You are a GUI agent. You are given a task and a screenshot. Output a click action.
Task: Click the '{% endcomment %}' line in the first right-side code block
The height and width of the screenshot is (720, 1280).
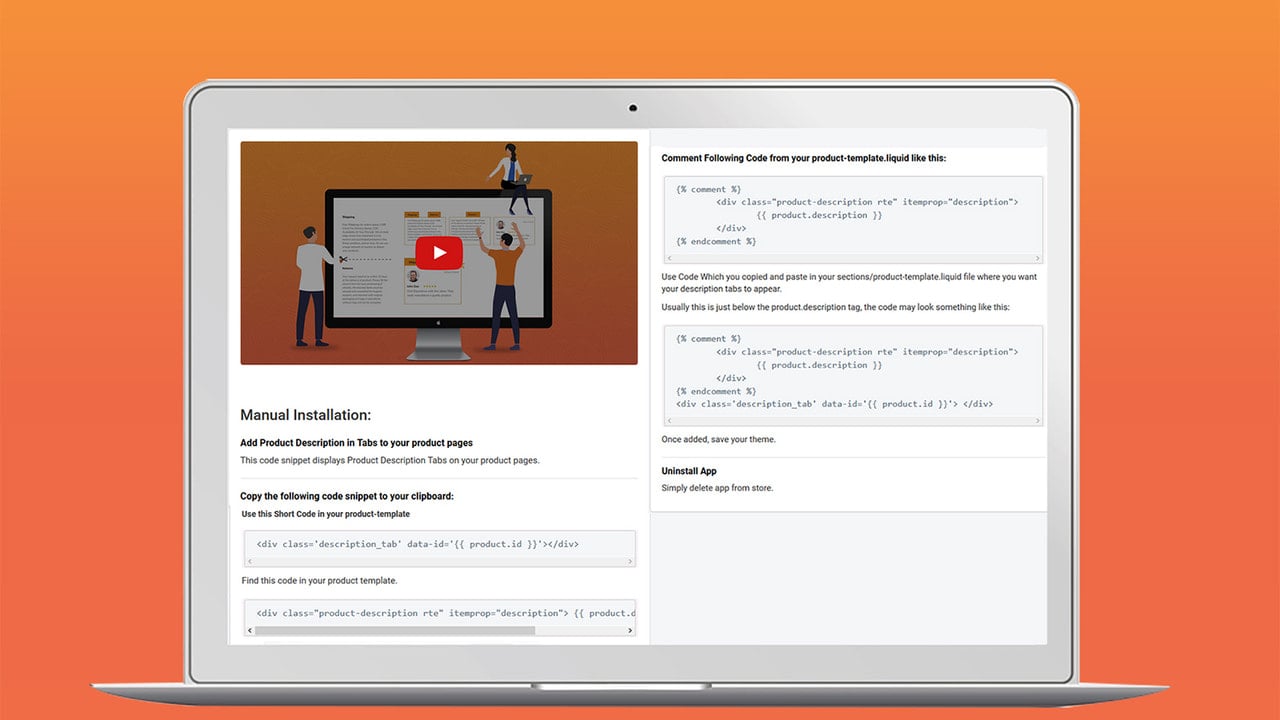click(x=716, y=241)
